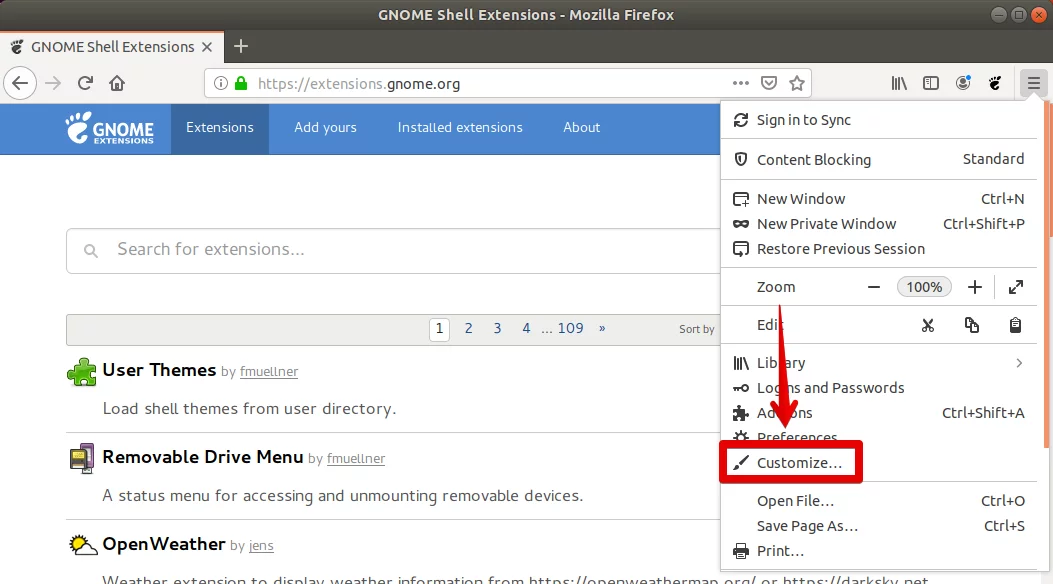Click the address bar URL
Image resolution: width=1053 pixels, height=584 pixels.
click(x=359, y=84)
